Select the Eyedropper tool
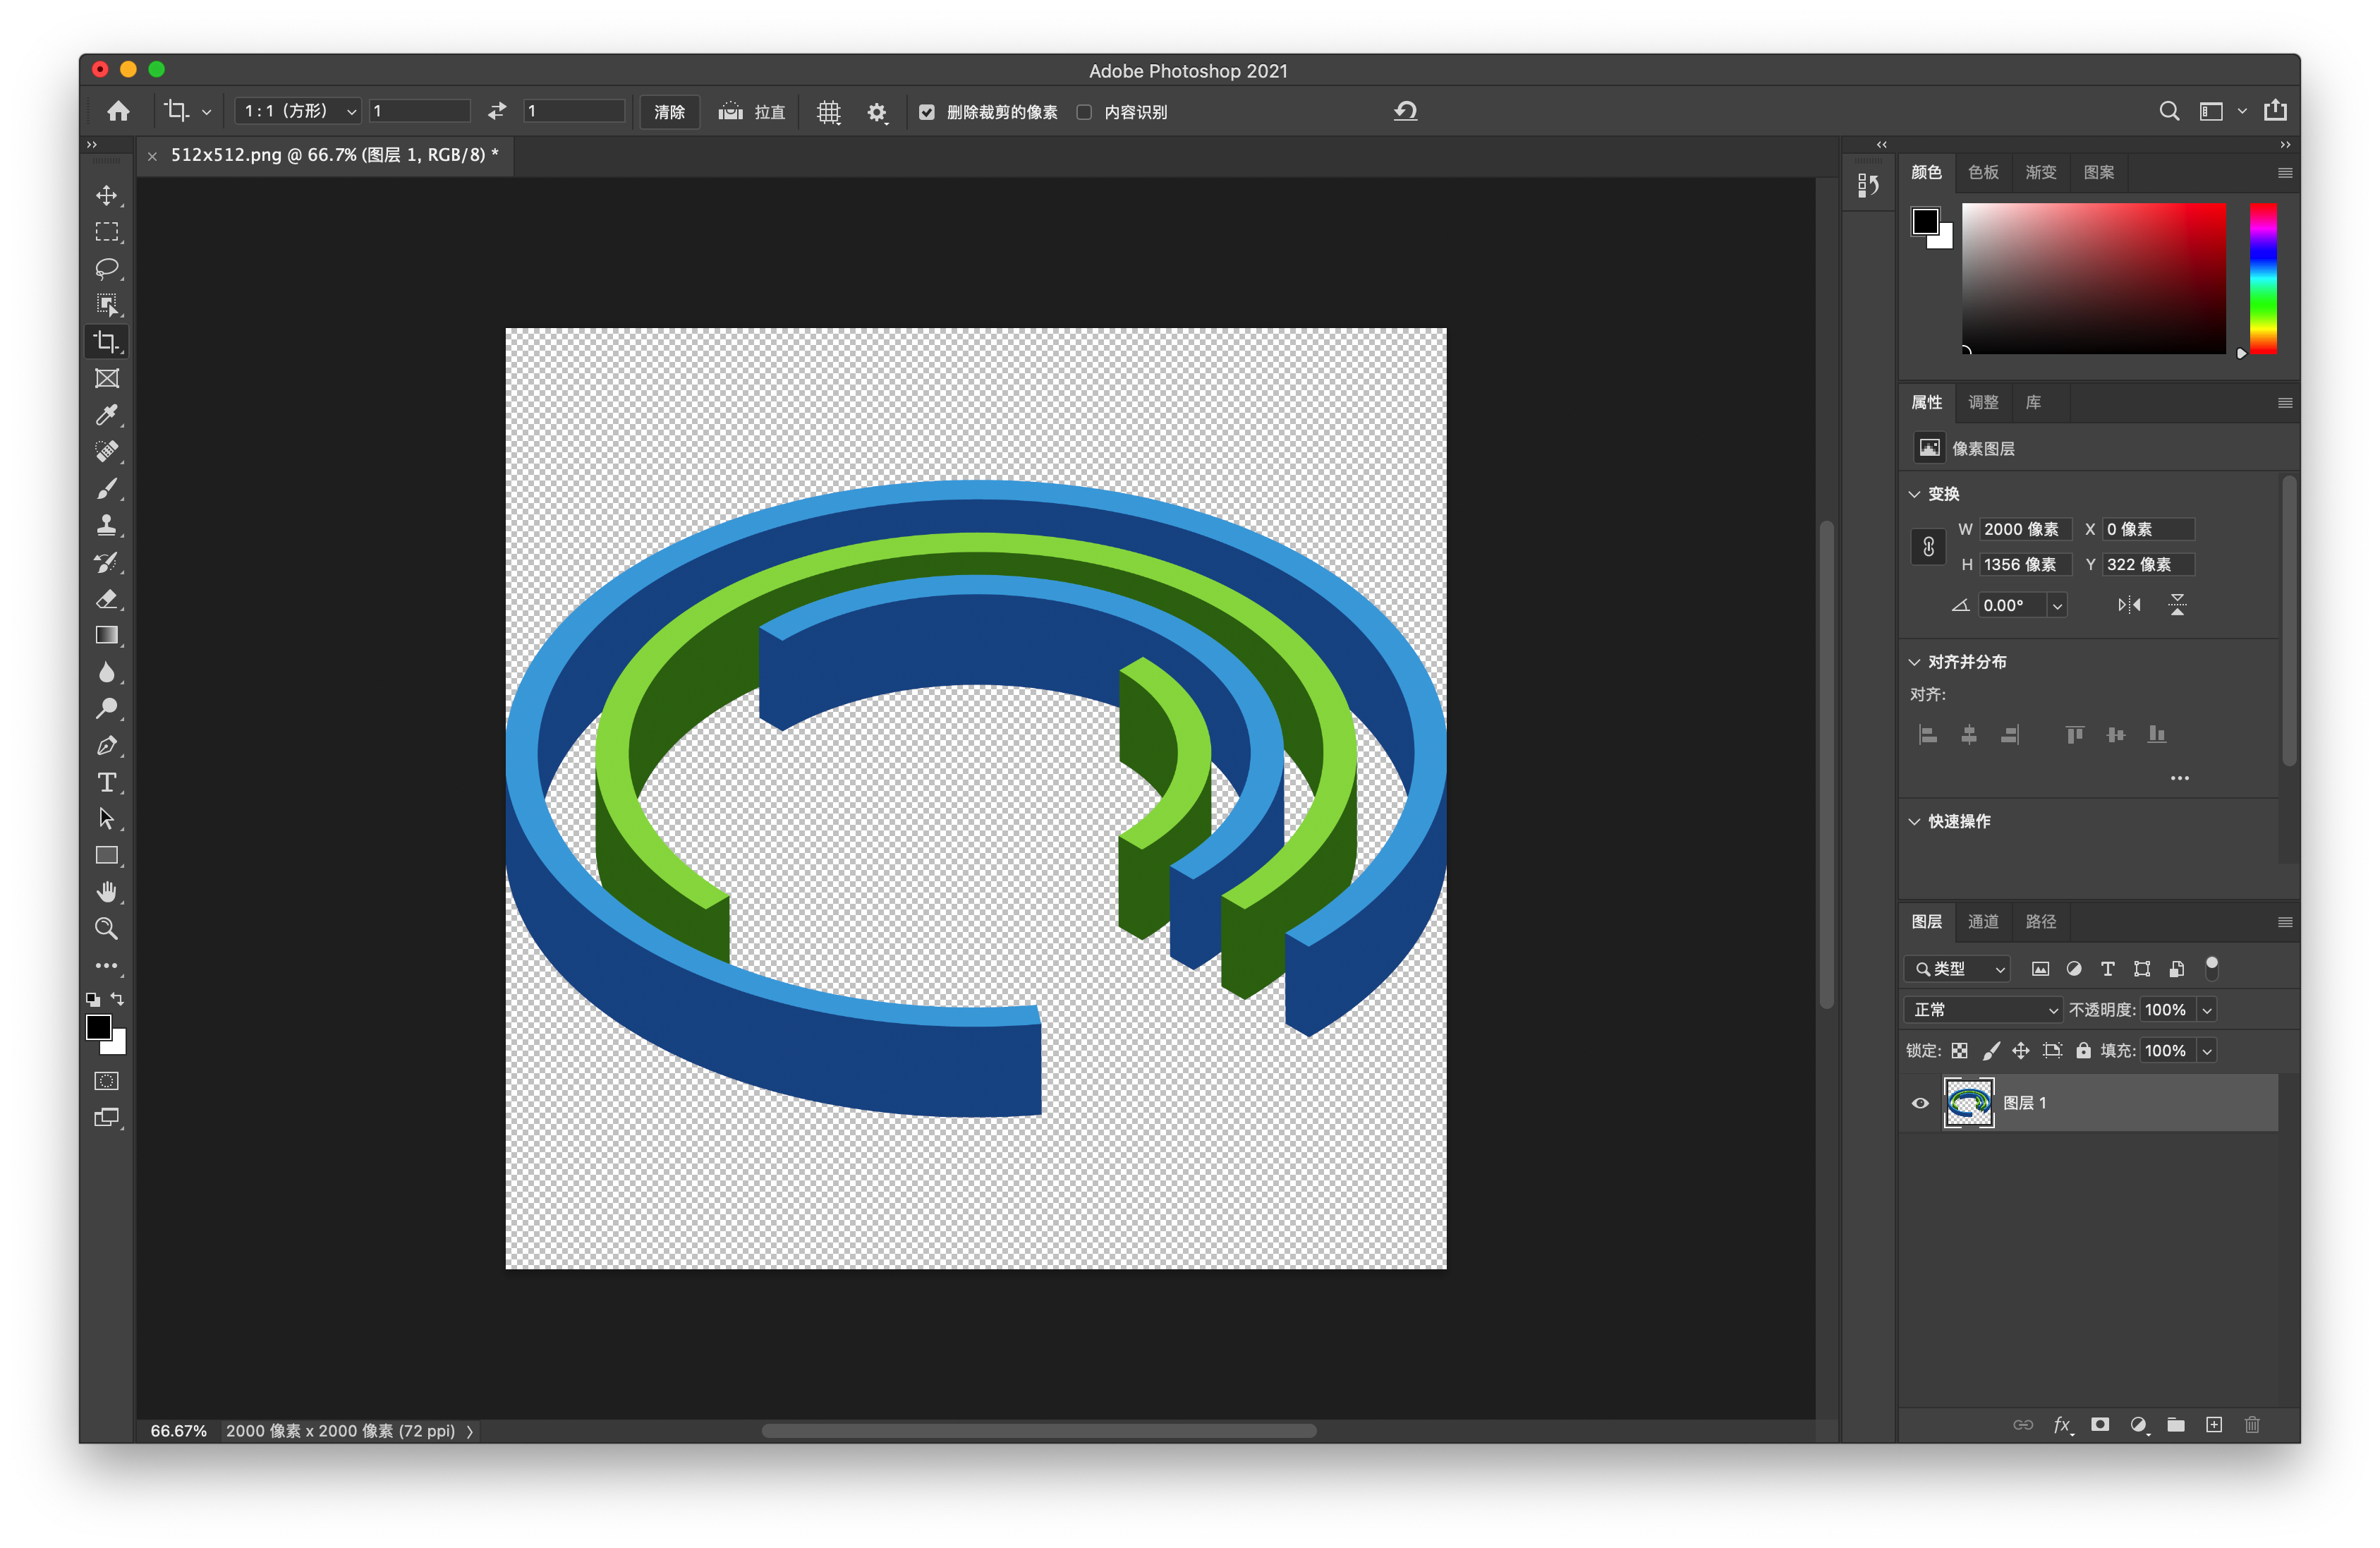 107,415
